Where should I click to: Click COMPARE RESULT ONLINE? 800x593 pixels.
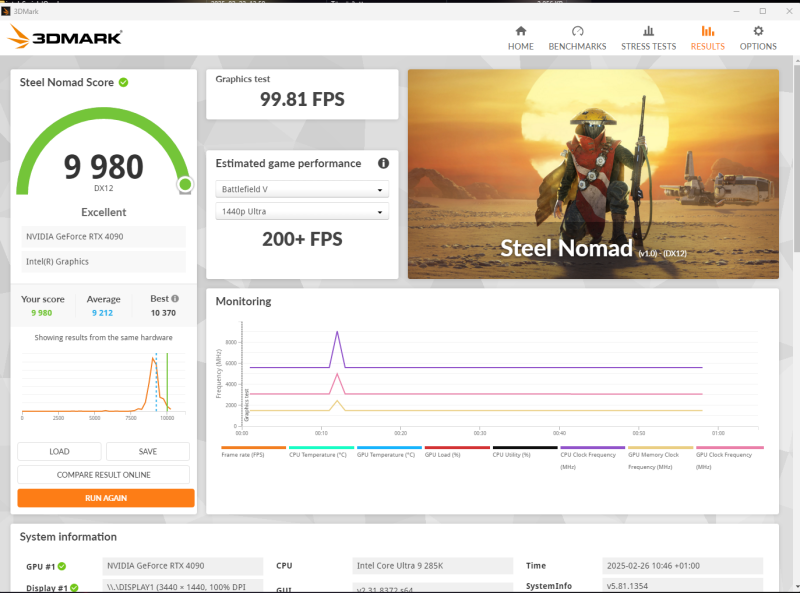coord(104,475)
